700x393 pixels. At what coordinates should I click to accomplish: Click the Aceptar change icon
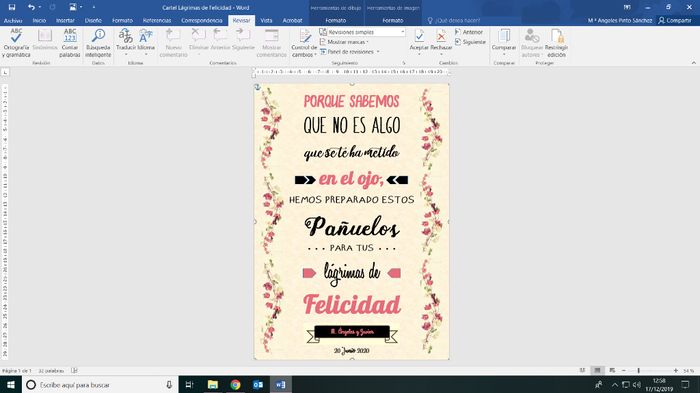coord(419,36)
